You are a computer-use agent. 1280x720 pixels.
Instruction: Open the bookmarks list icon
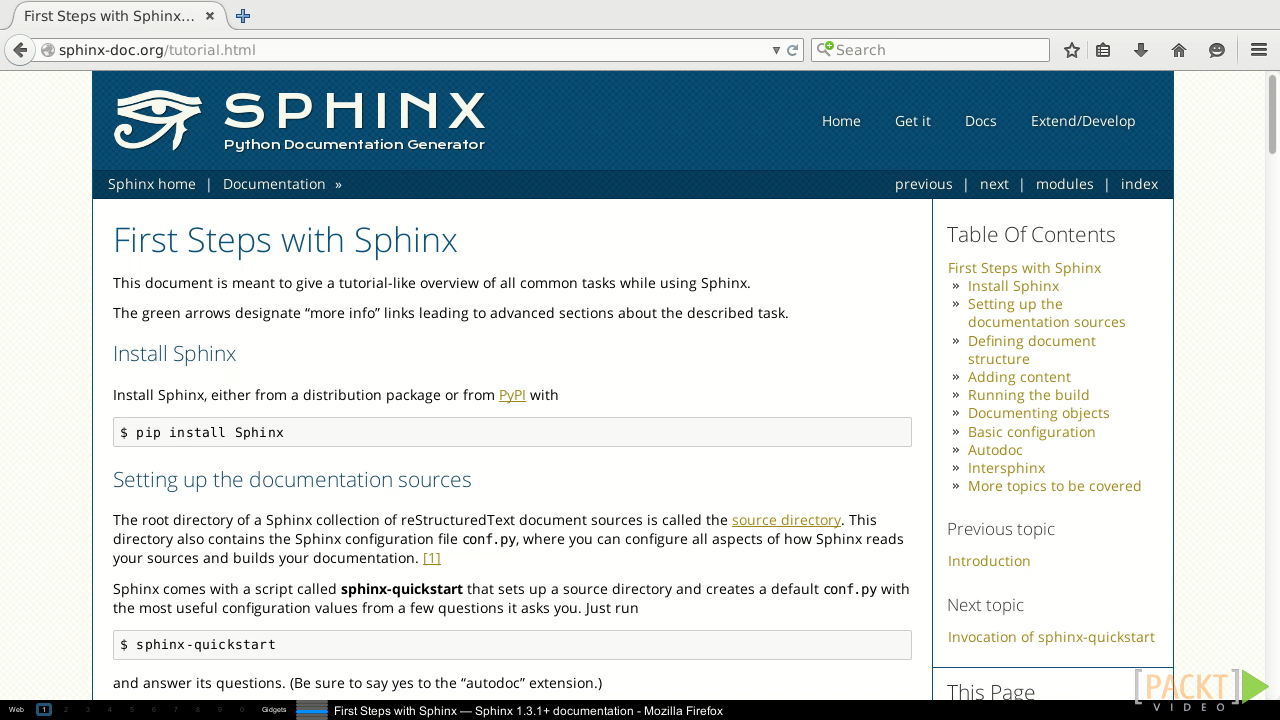pos(1103,50)
